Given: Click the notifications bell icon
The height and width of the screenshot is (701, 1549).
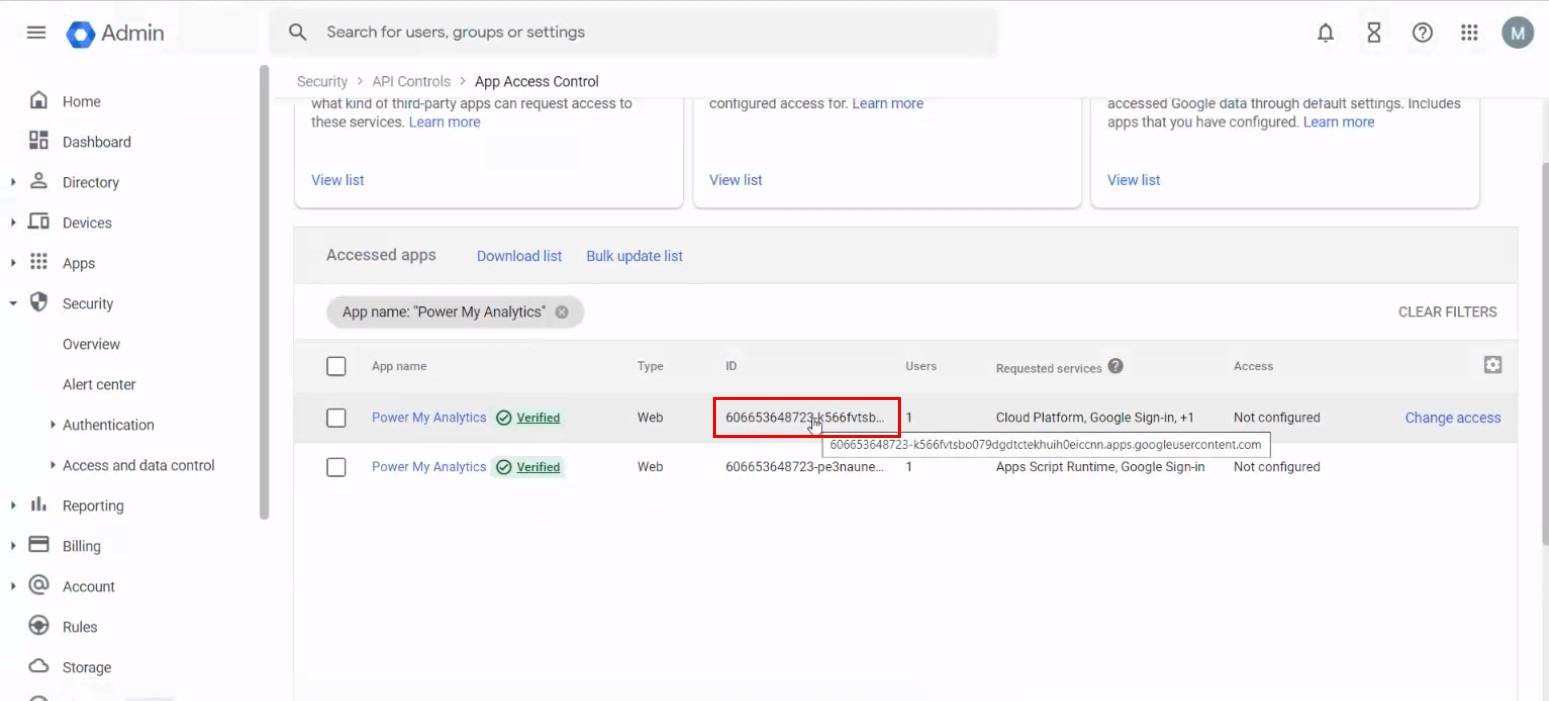Looking at the screenshot, I should coord(1325,33).
